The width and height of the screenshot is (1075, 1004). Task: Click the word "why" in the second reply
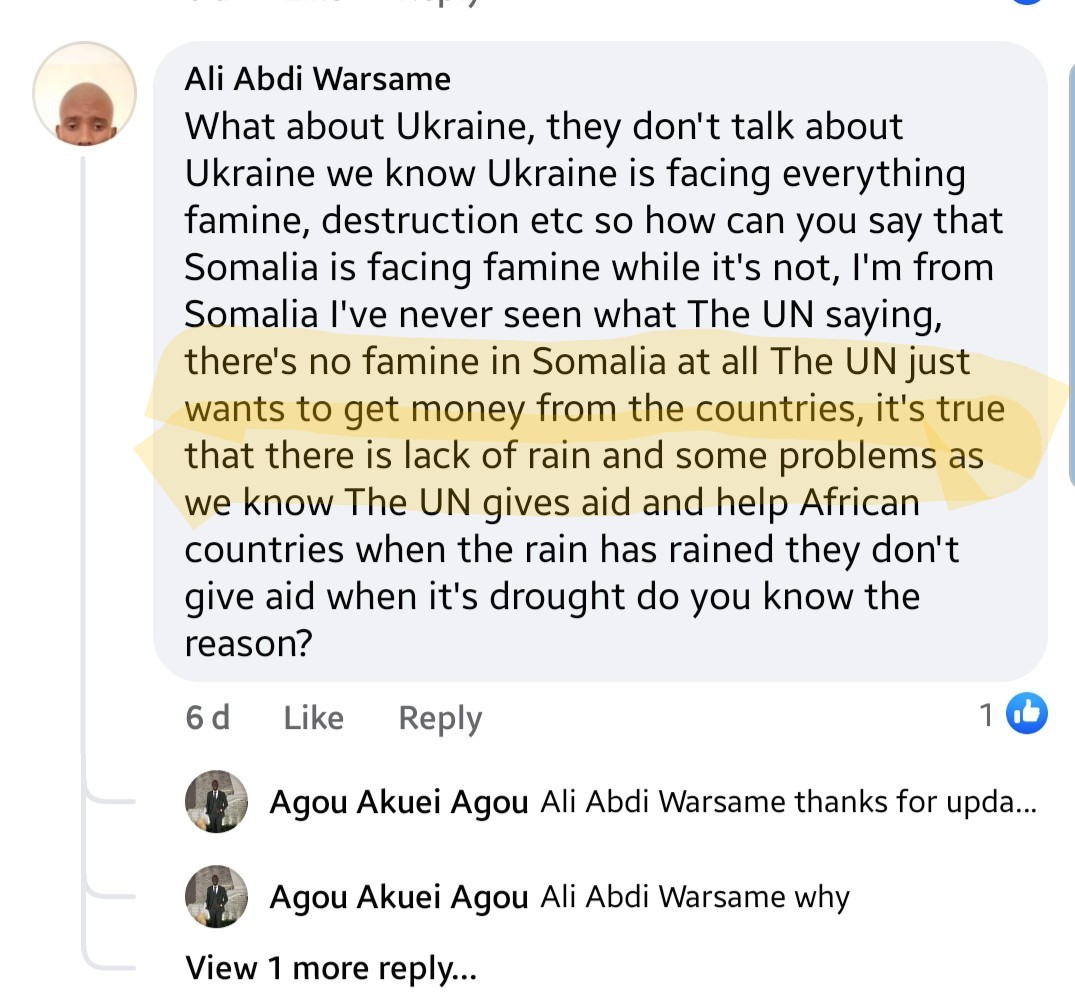822,897
